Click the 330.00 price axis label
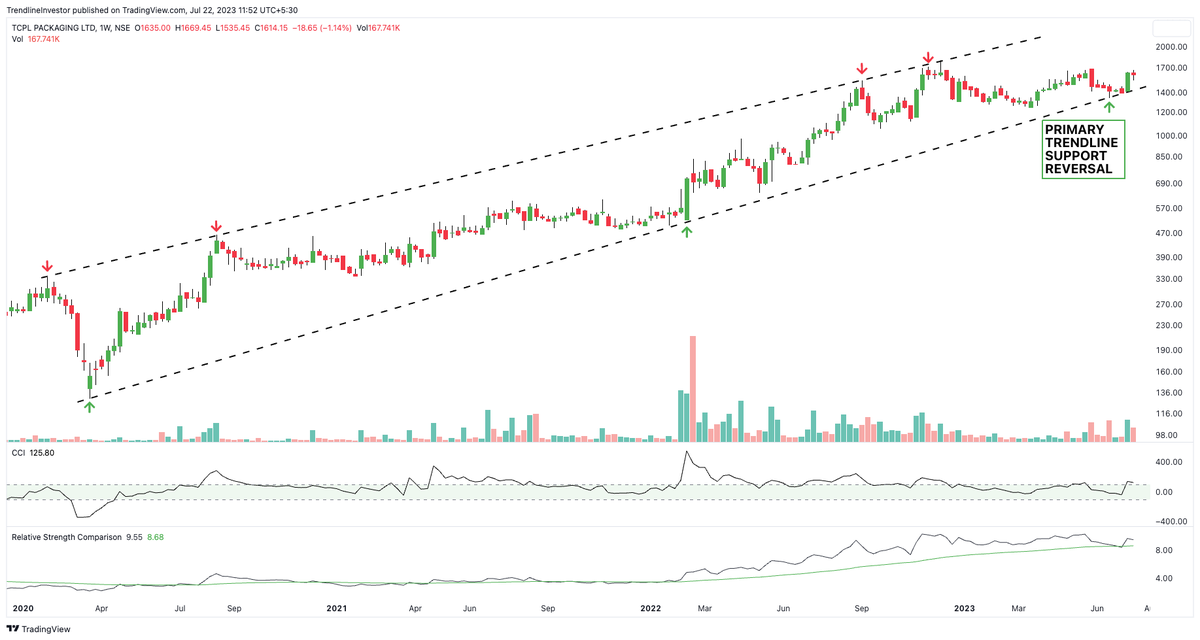This screenshot has width=1200, height=640. tap(1170, 278)
